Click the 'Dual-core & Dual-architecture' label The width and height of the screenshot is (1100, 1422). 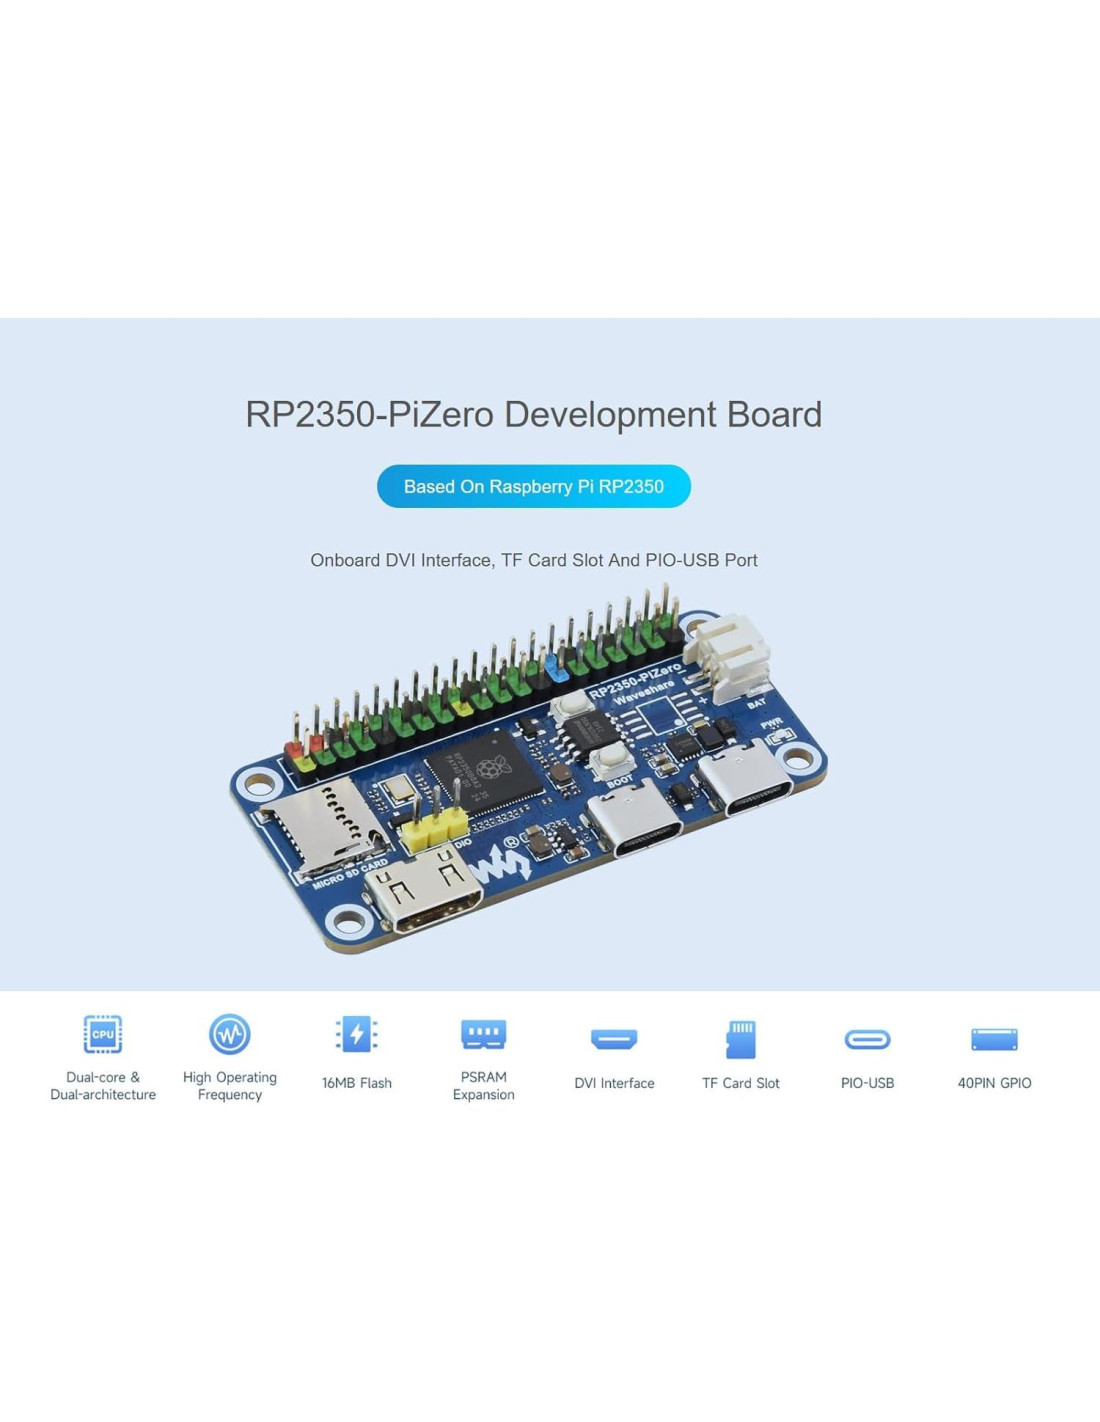pos(103,1086)
